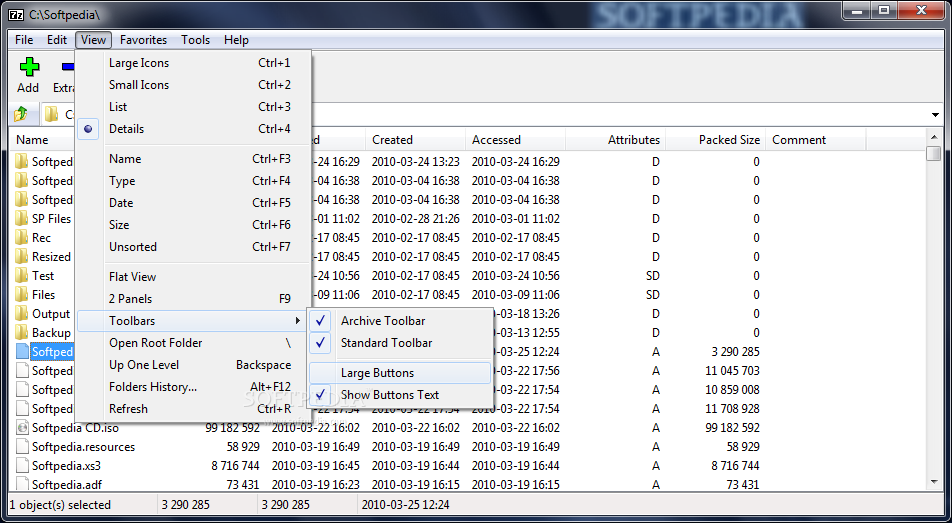The width and height of the screenshot is (952, 523).
Task: Open the Favorites menu
Action: (143, 40)
